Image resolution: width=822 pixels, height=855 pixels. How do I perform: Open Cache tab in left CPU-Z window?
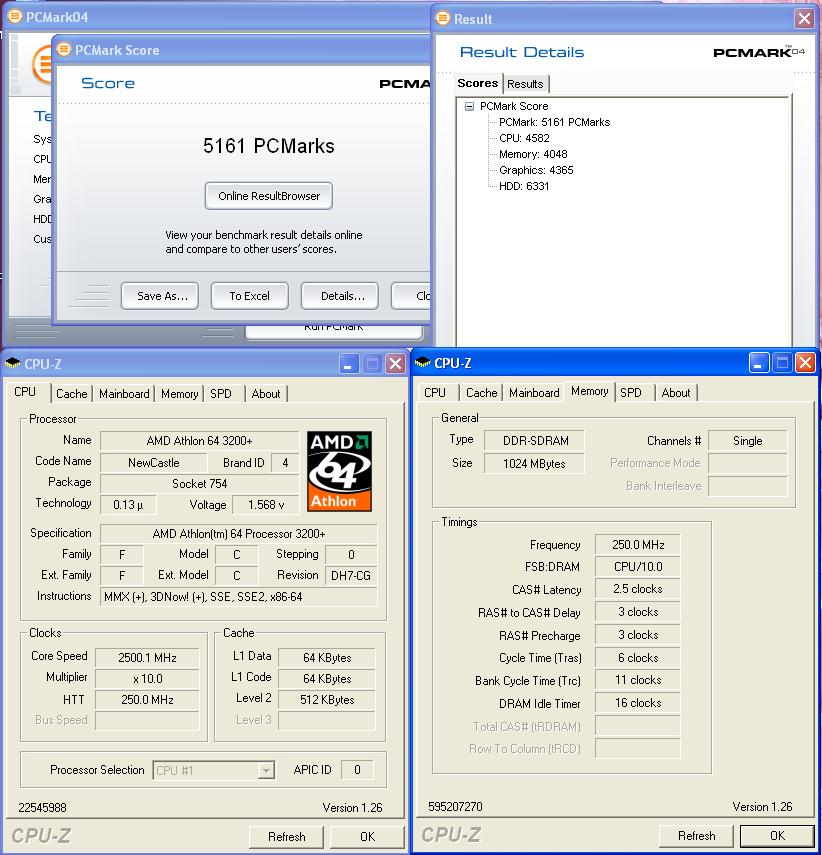[71, 394]
